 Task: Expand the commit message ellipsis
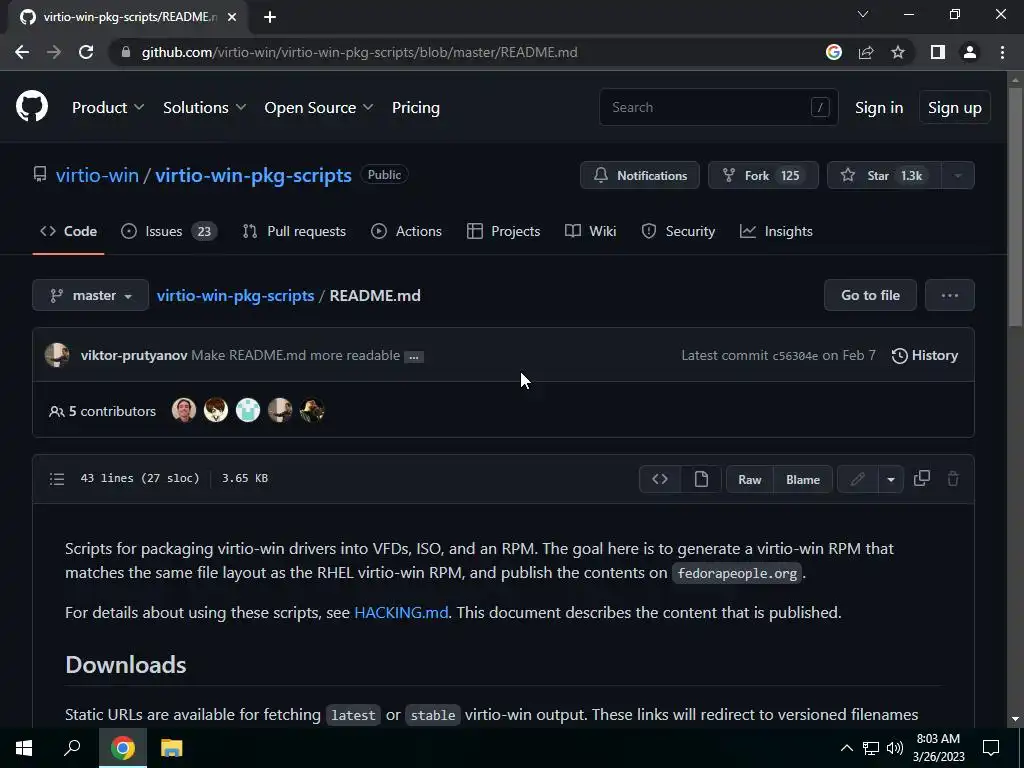pyautogui.click(x=413, y=357)
